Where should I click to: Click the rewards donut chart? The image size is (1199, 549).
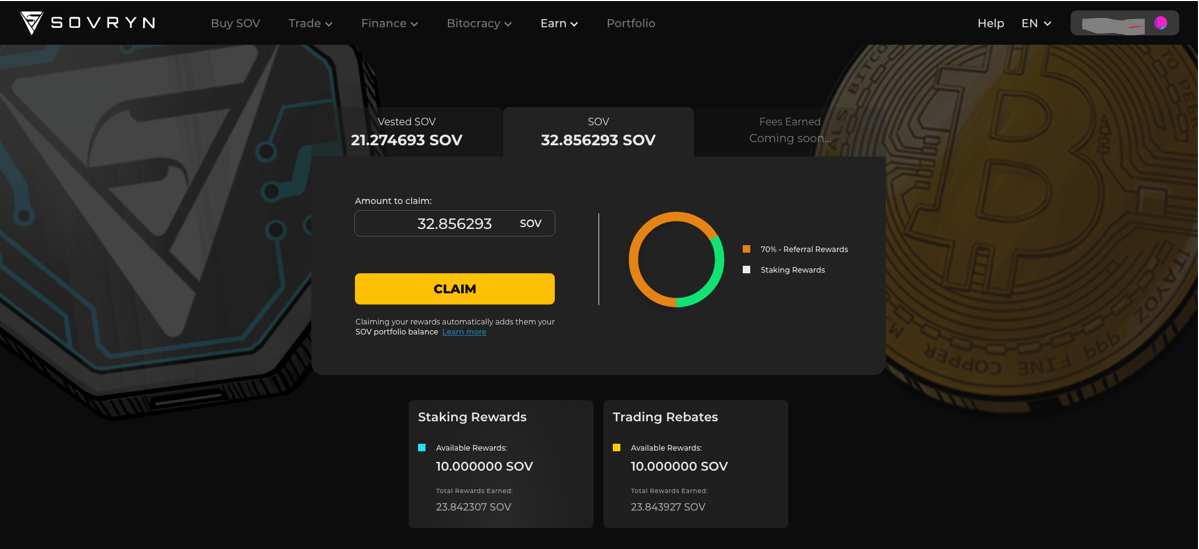coord(676,259)
